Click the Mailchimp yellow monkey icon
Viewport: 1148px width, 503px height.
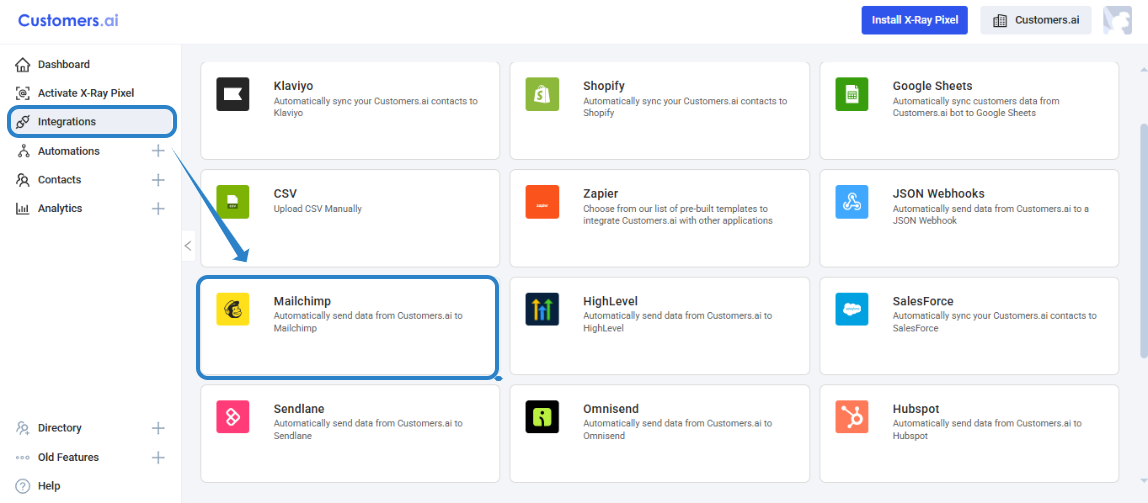pyautogui.click(x=233, y=310)
